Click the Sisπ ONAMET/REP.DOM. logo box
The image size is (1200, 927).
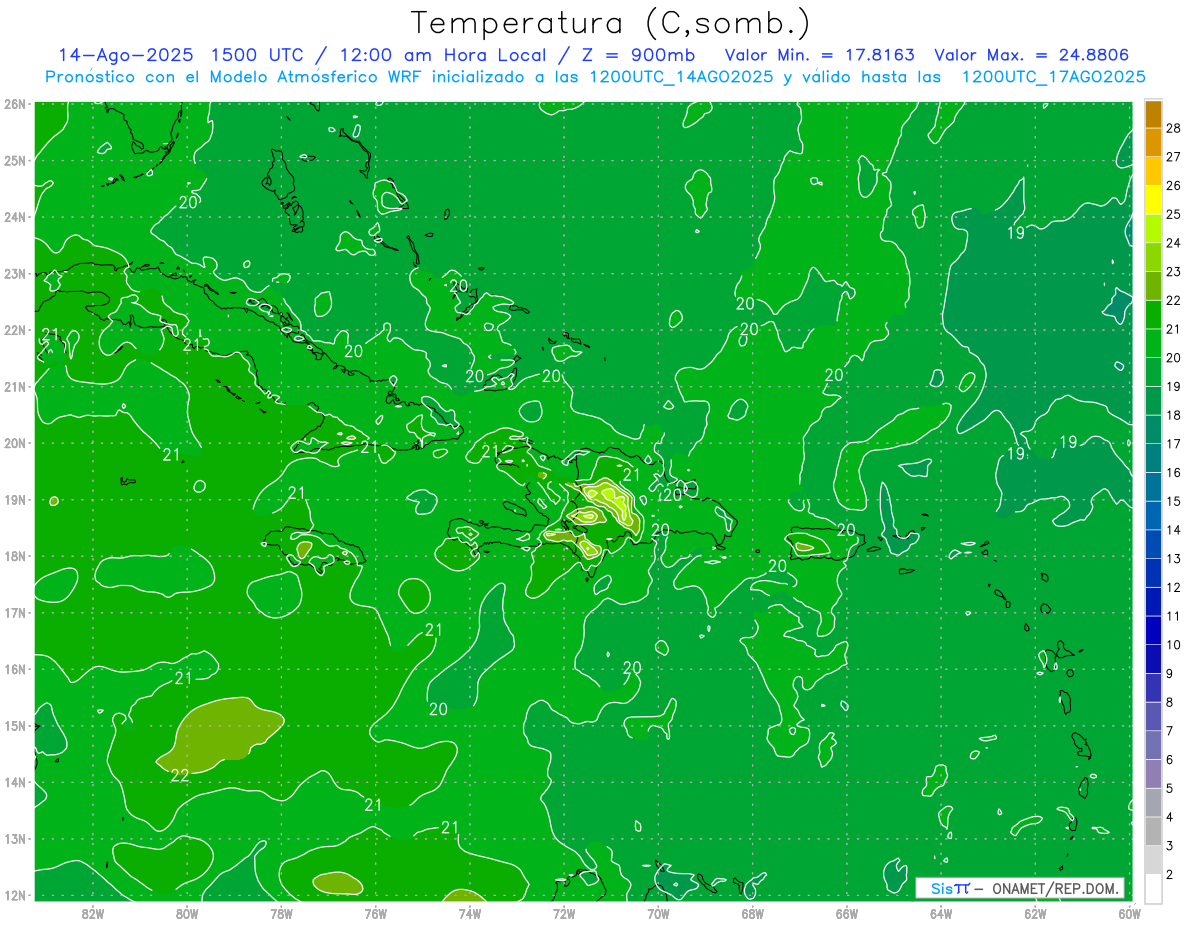pyautogui.click(x=1020, y=888)
